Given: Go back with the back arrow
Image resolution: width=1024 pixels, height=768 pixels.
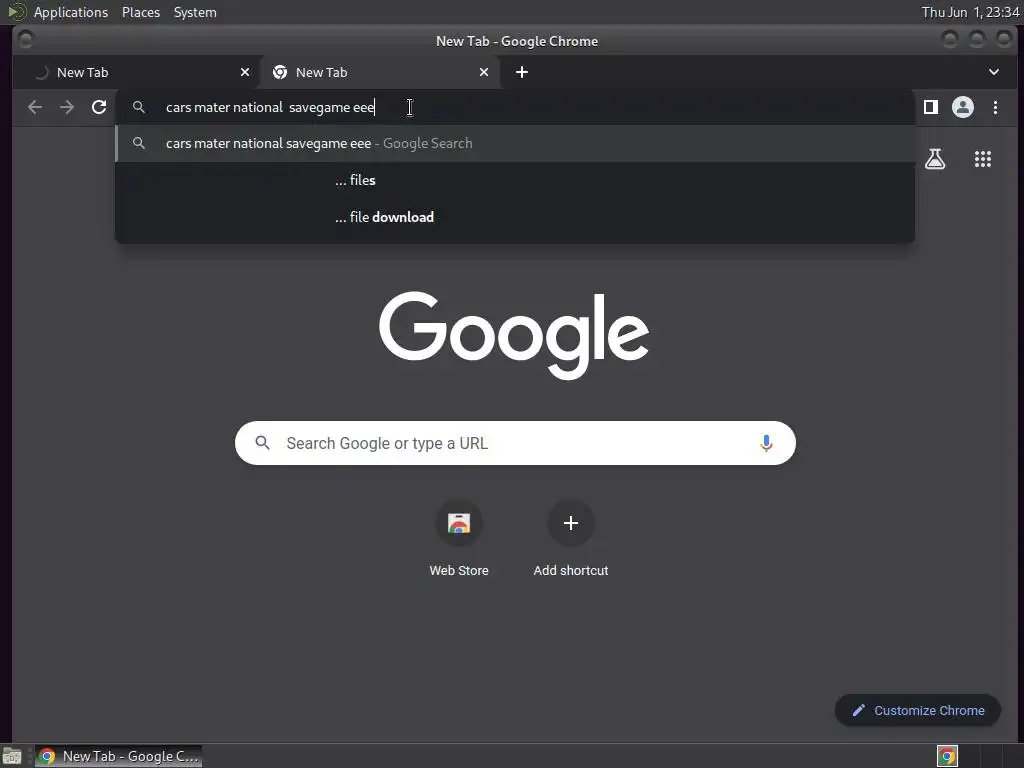Looking at the screenshot, I should [35, 107].
